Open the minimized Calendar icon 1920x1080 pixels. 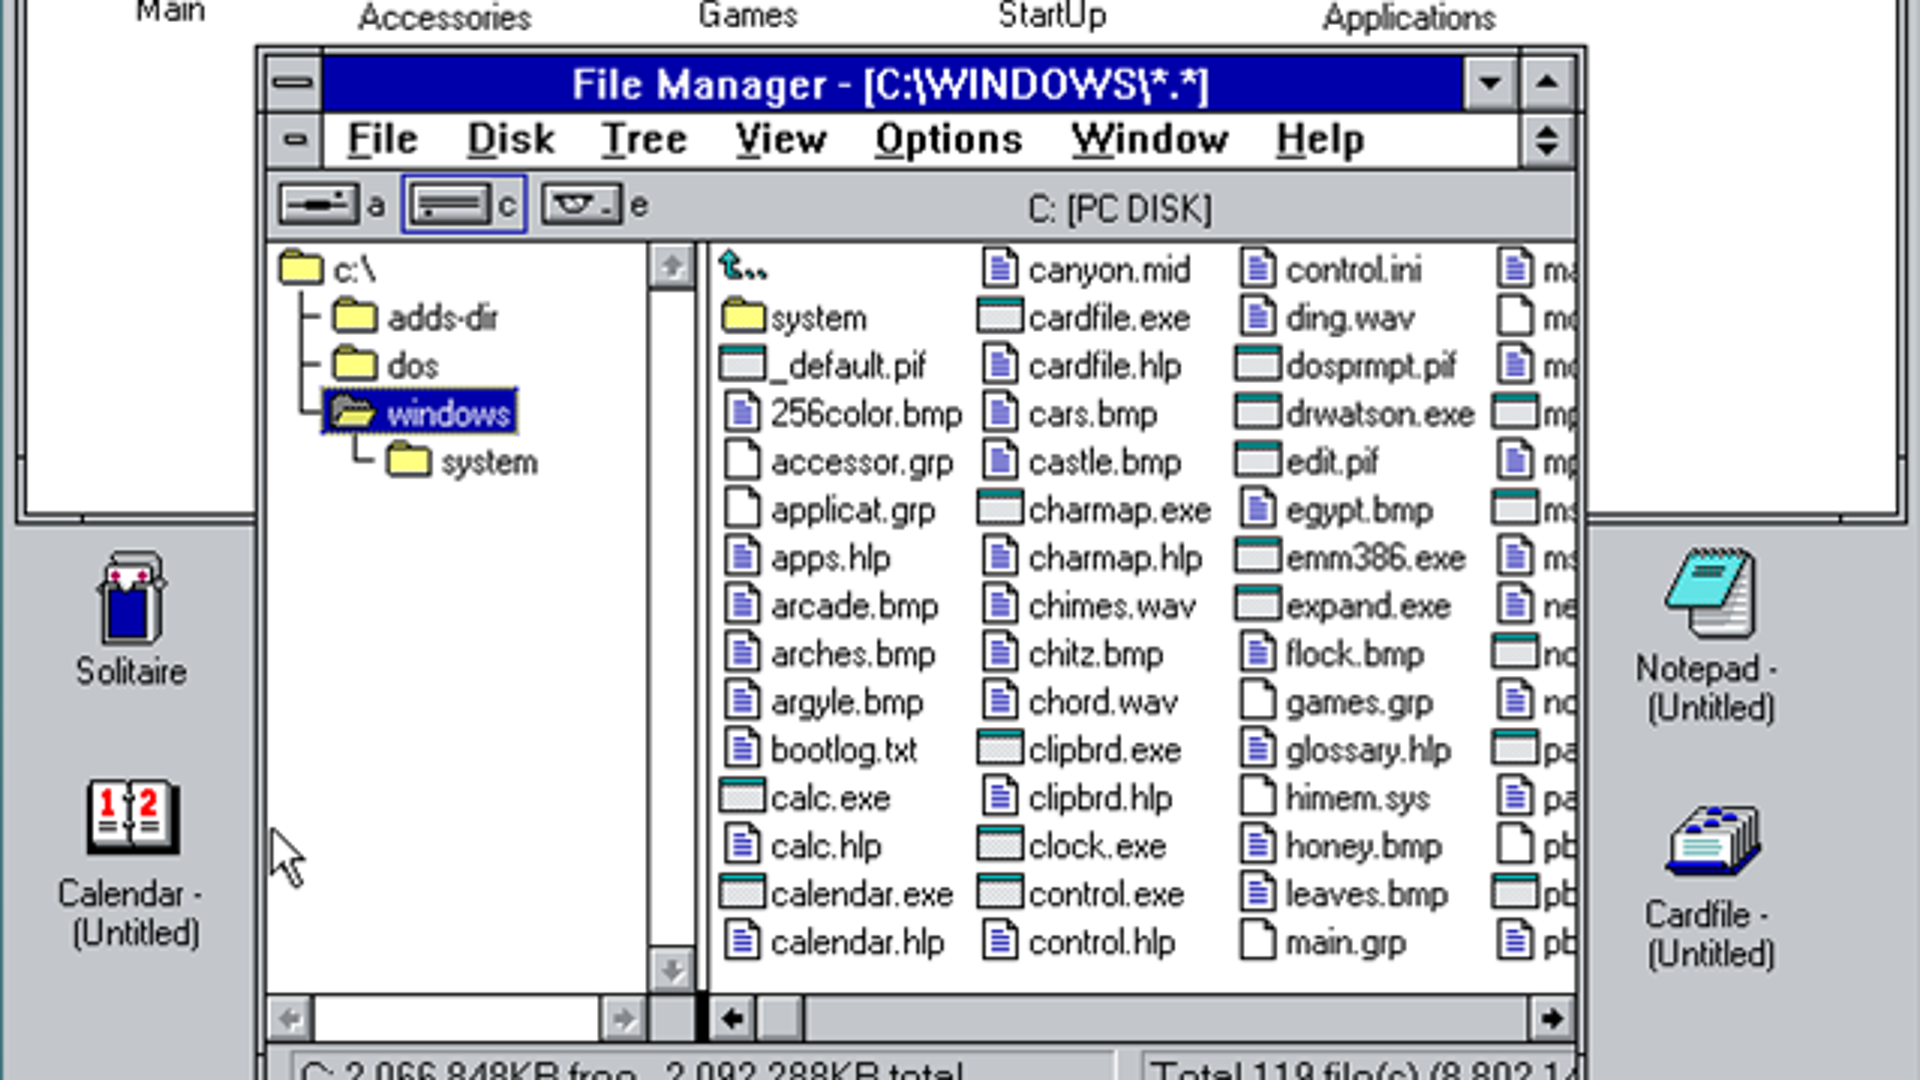(133, 817)
